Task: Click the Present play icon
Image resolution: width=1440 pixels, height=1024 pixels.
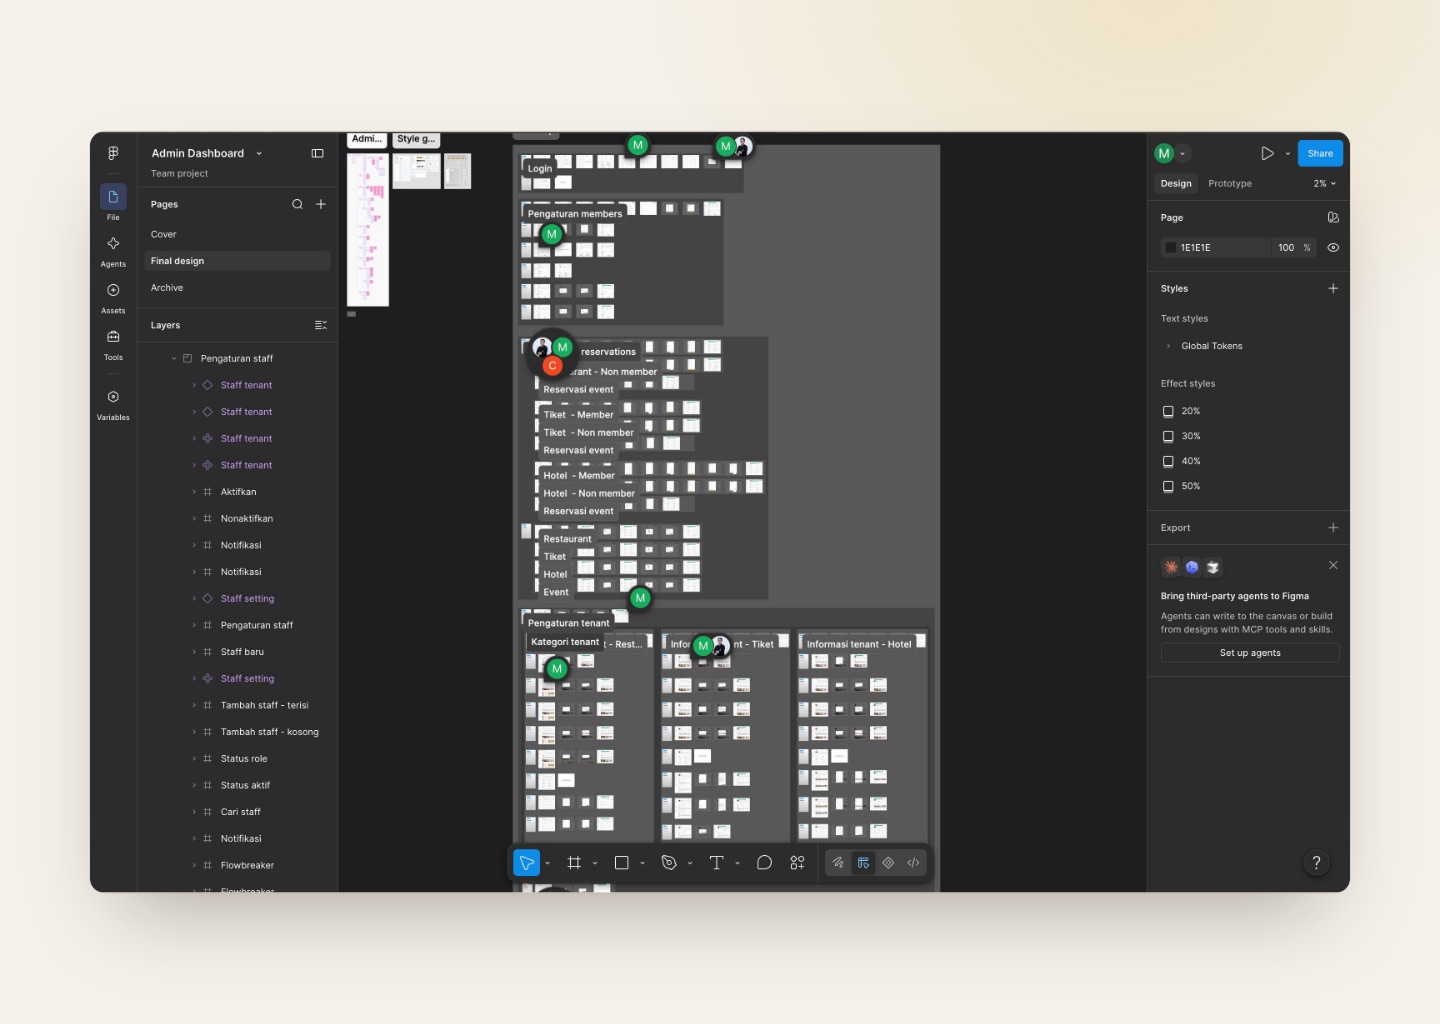Action: 1267,153
